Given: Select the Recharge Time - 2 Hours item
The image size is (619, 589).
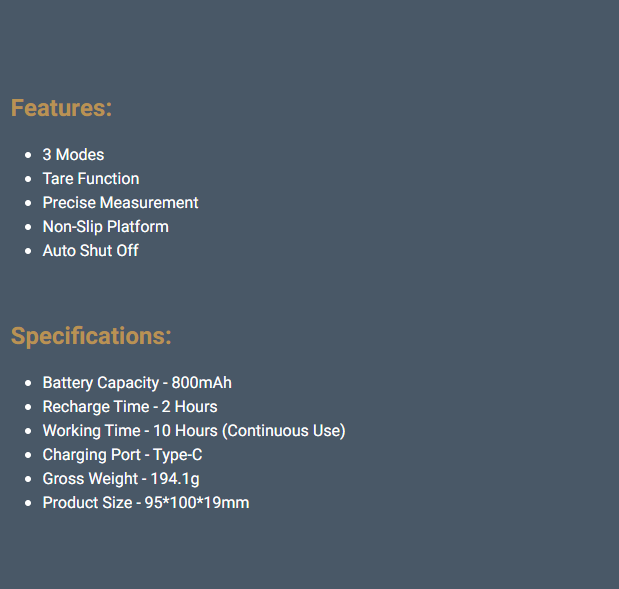Looking at the screenshot, I should [x=130, y=407].
